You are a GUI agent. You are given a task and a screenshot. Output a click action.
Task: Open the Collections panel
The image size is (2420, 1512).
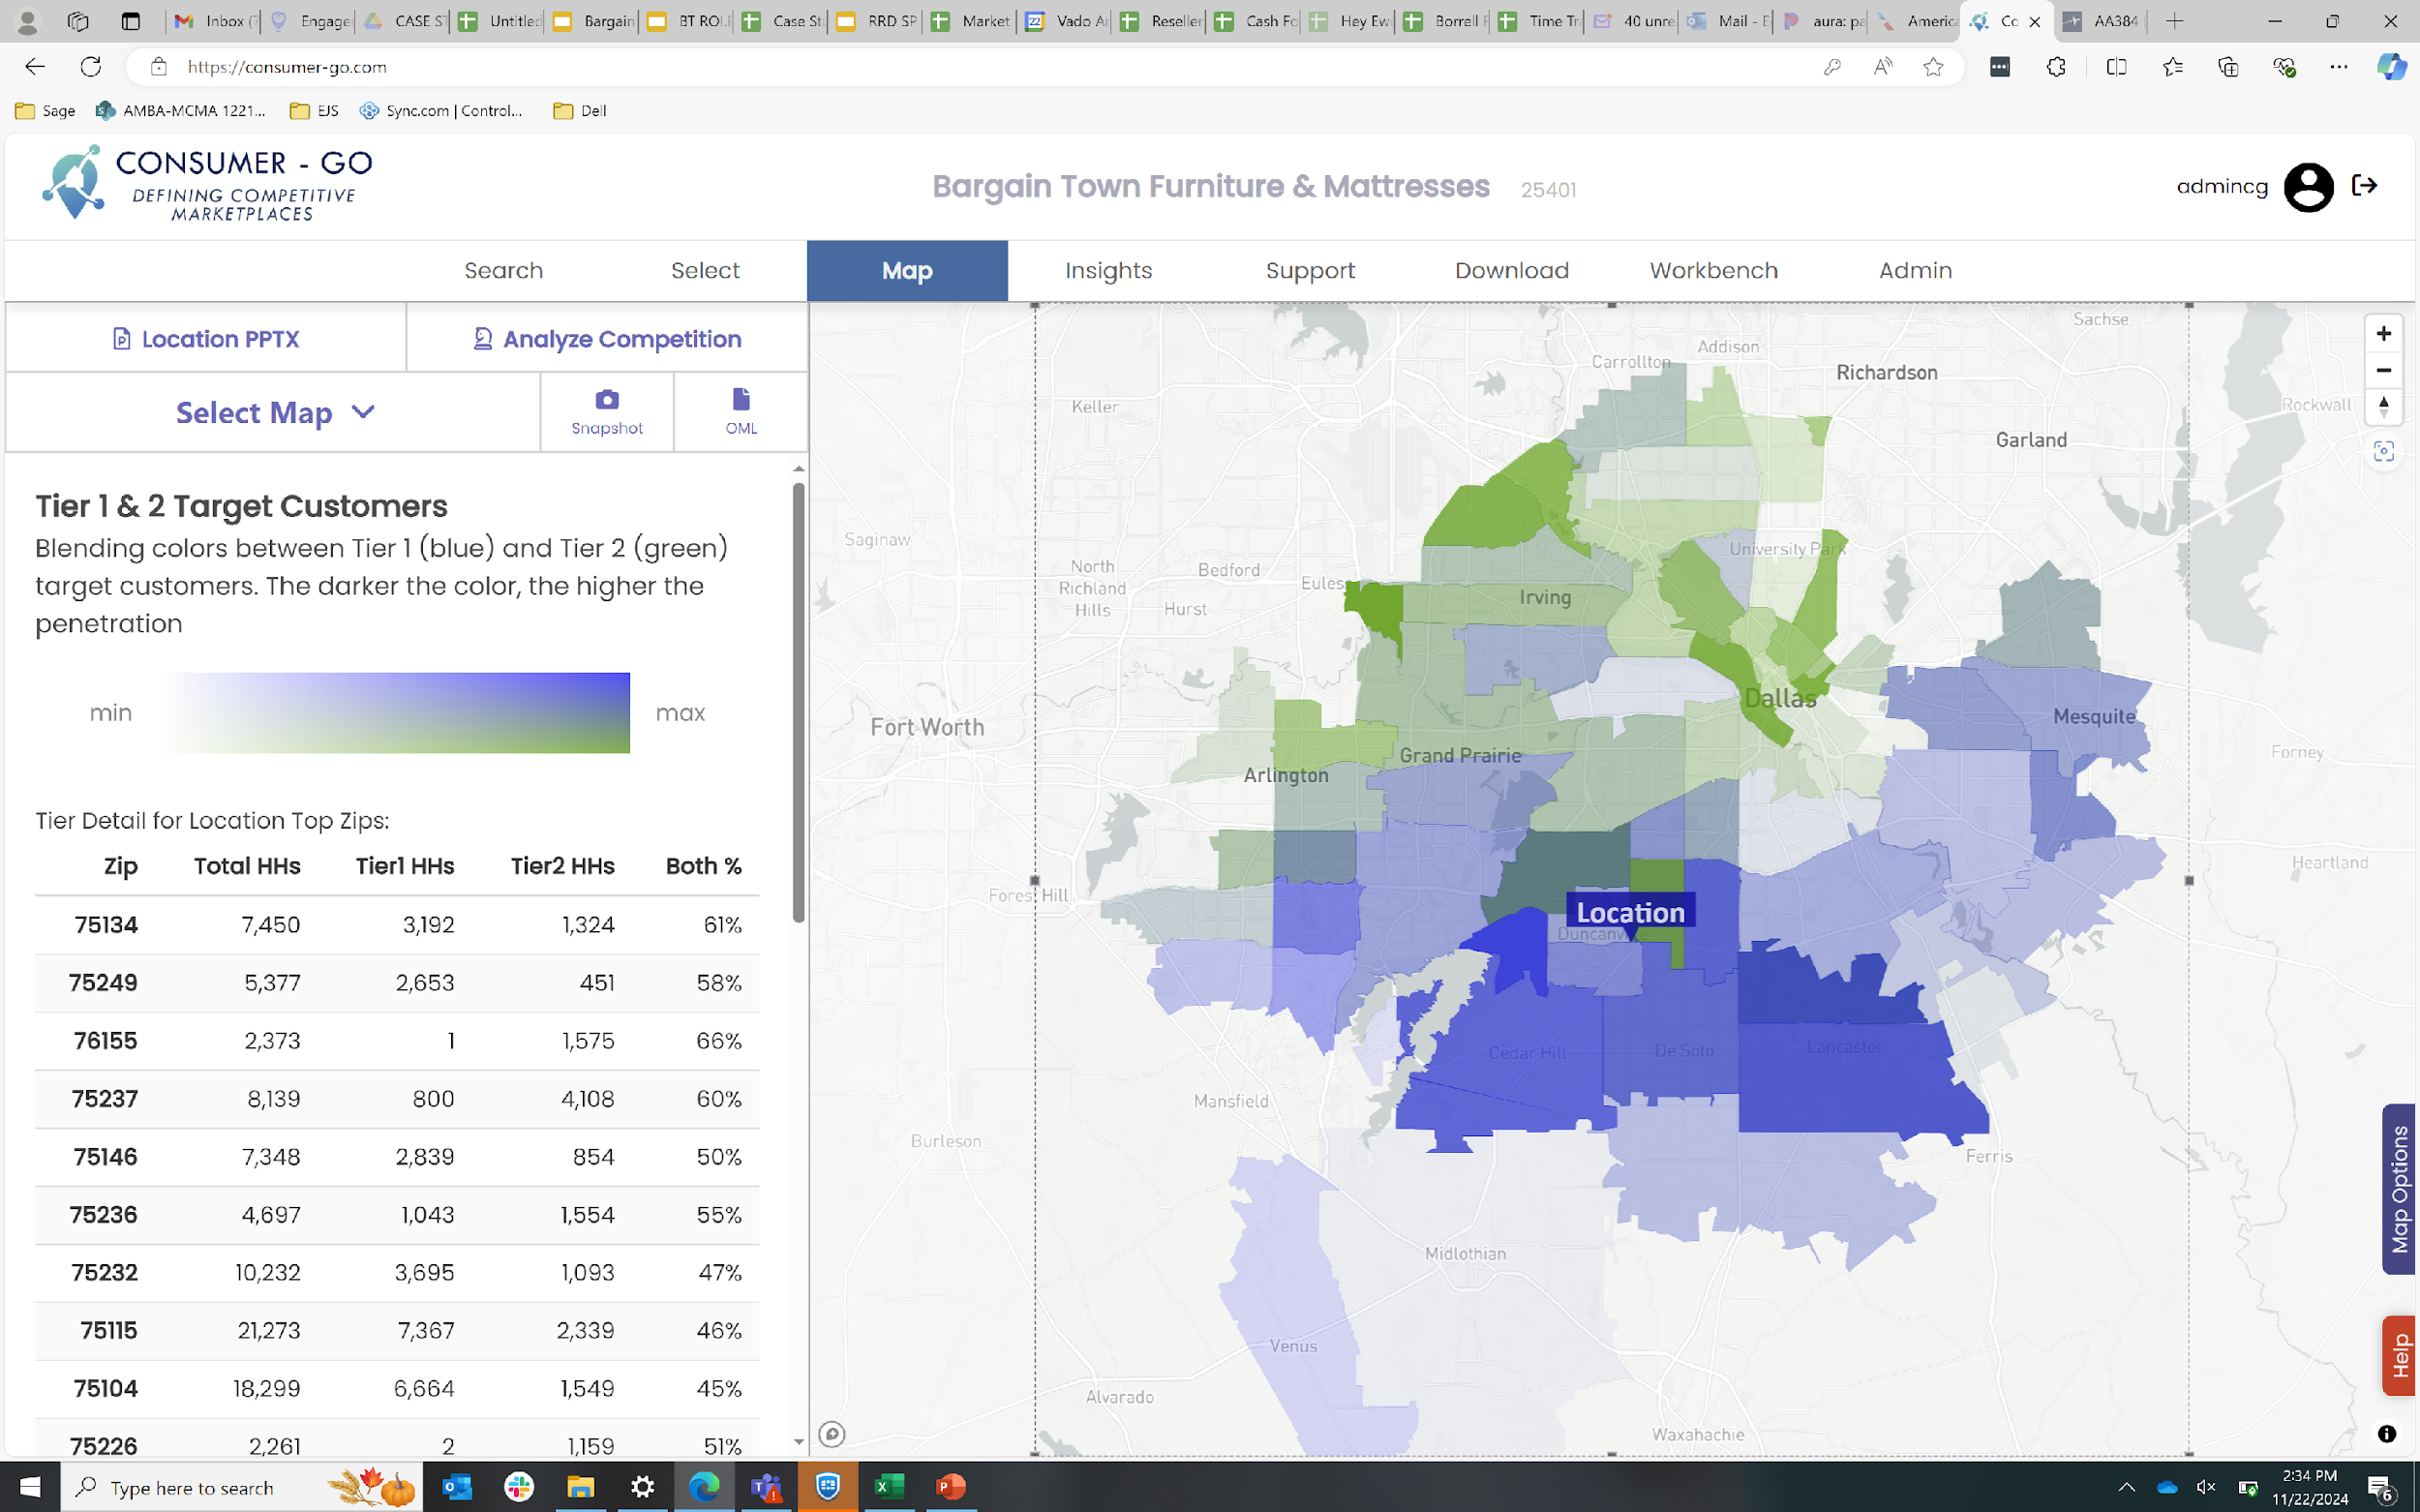click(2228, 67)
